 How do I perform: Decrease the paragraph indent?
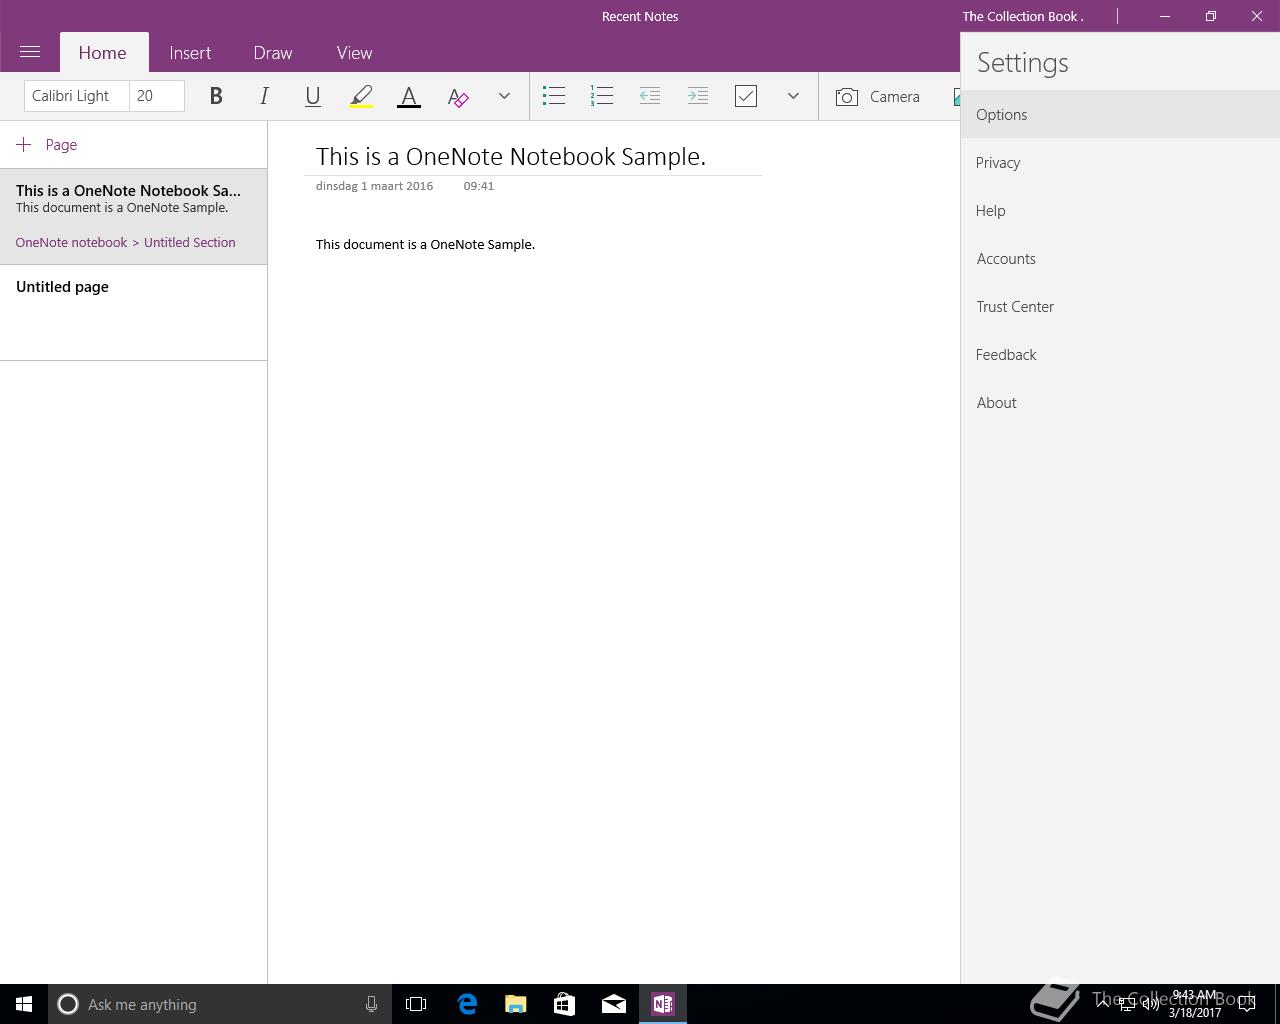(x=650, y=96)
